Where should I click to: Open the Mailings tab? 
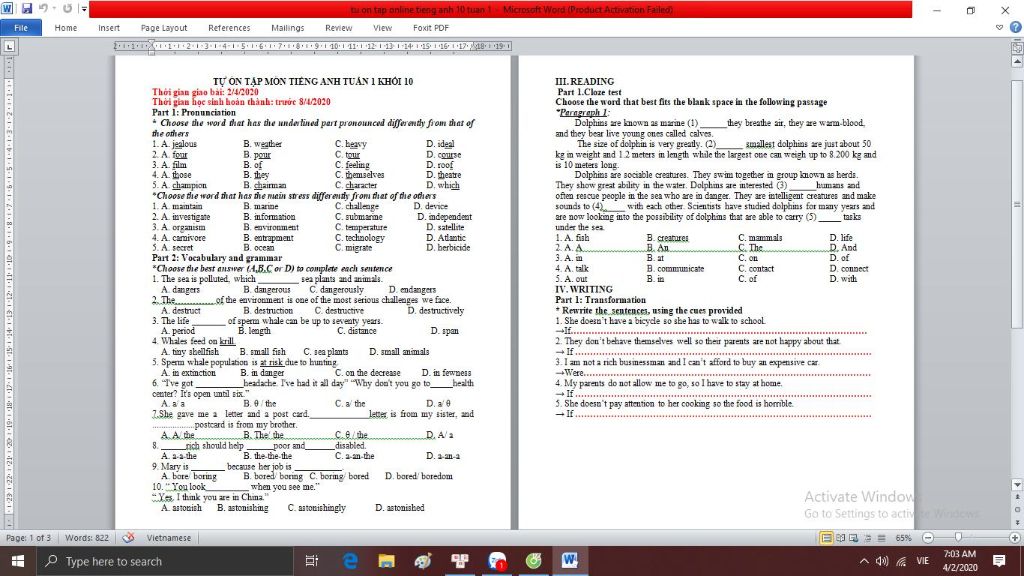[287, 28]
